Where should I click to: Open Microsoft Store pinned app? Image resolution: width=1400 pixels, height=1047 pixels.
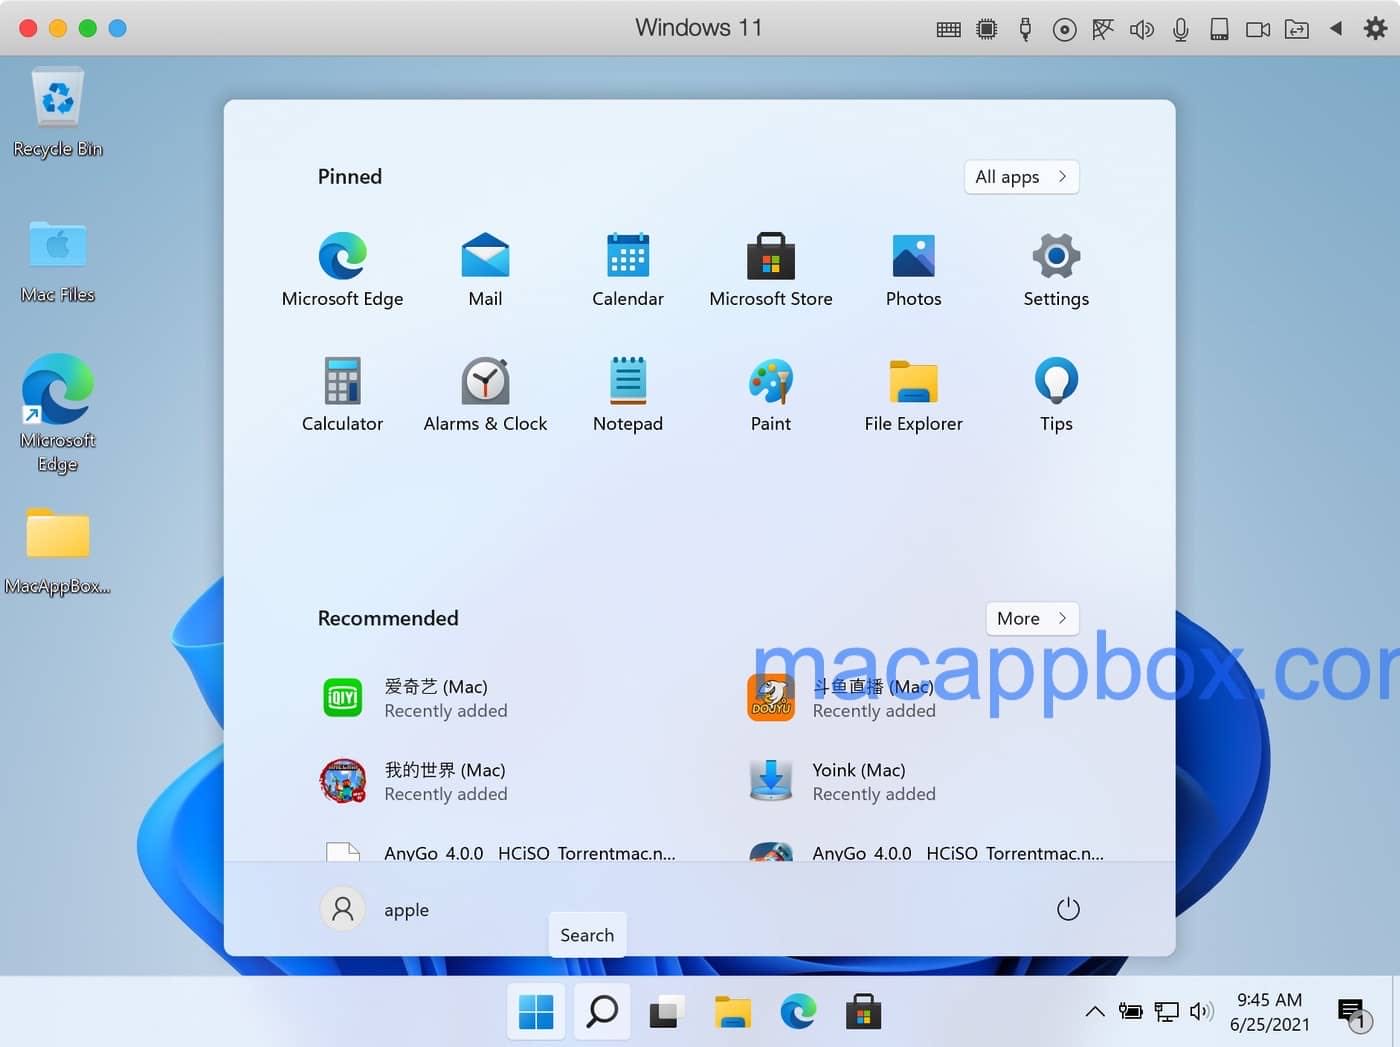[x=771, y=270]
